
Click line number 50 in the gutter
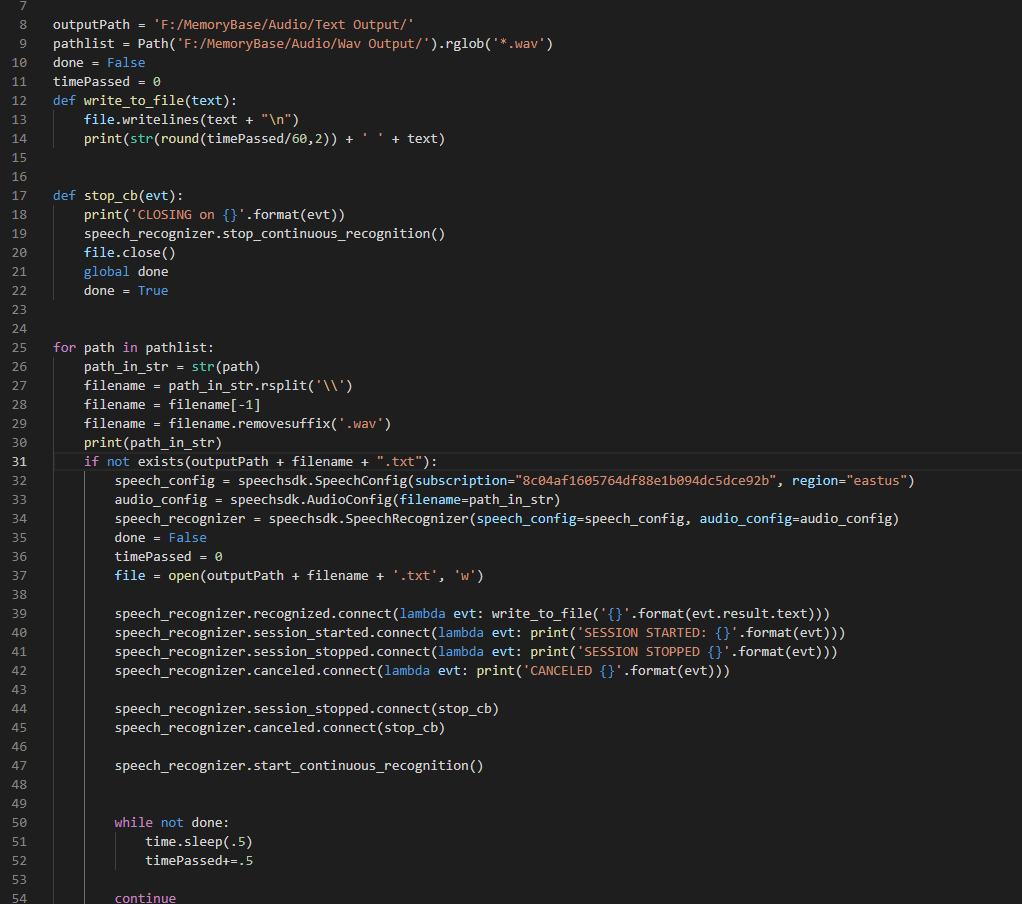tap(19, 823)
